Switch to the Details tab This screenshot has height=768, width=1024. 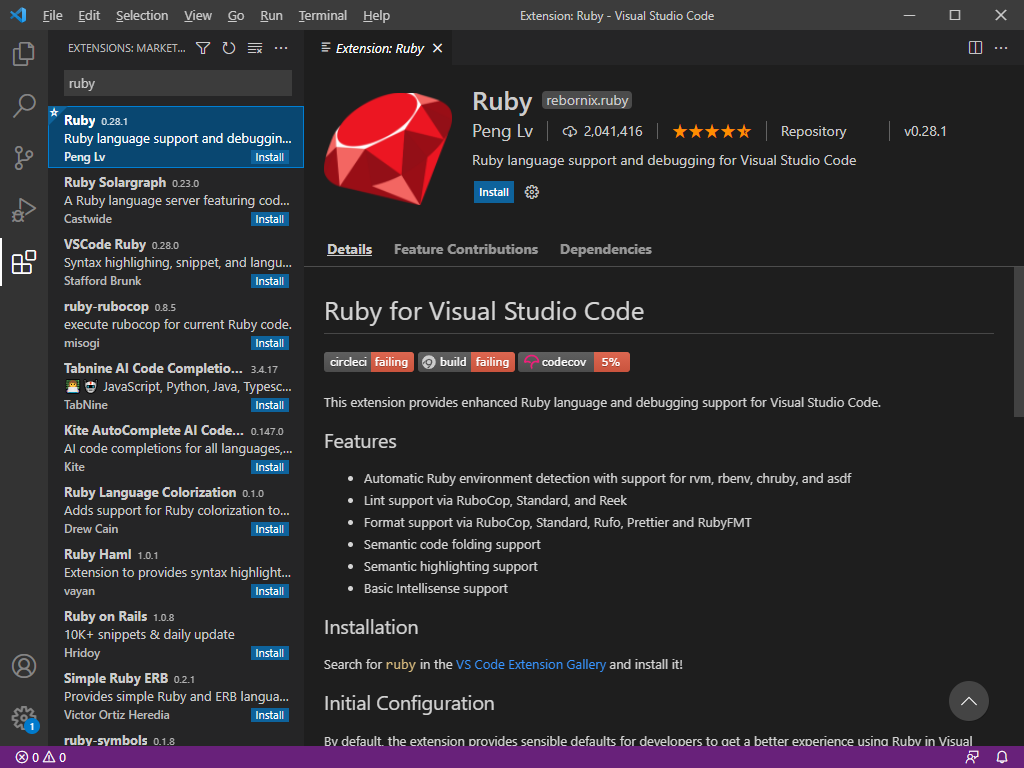(x=349, y=249)
